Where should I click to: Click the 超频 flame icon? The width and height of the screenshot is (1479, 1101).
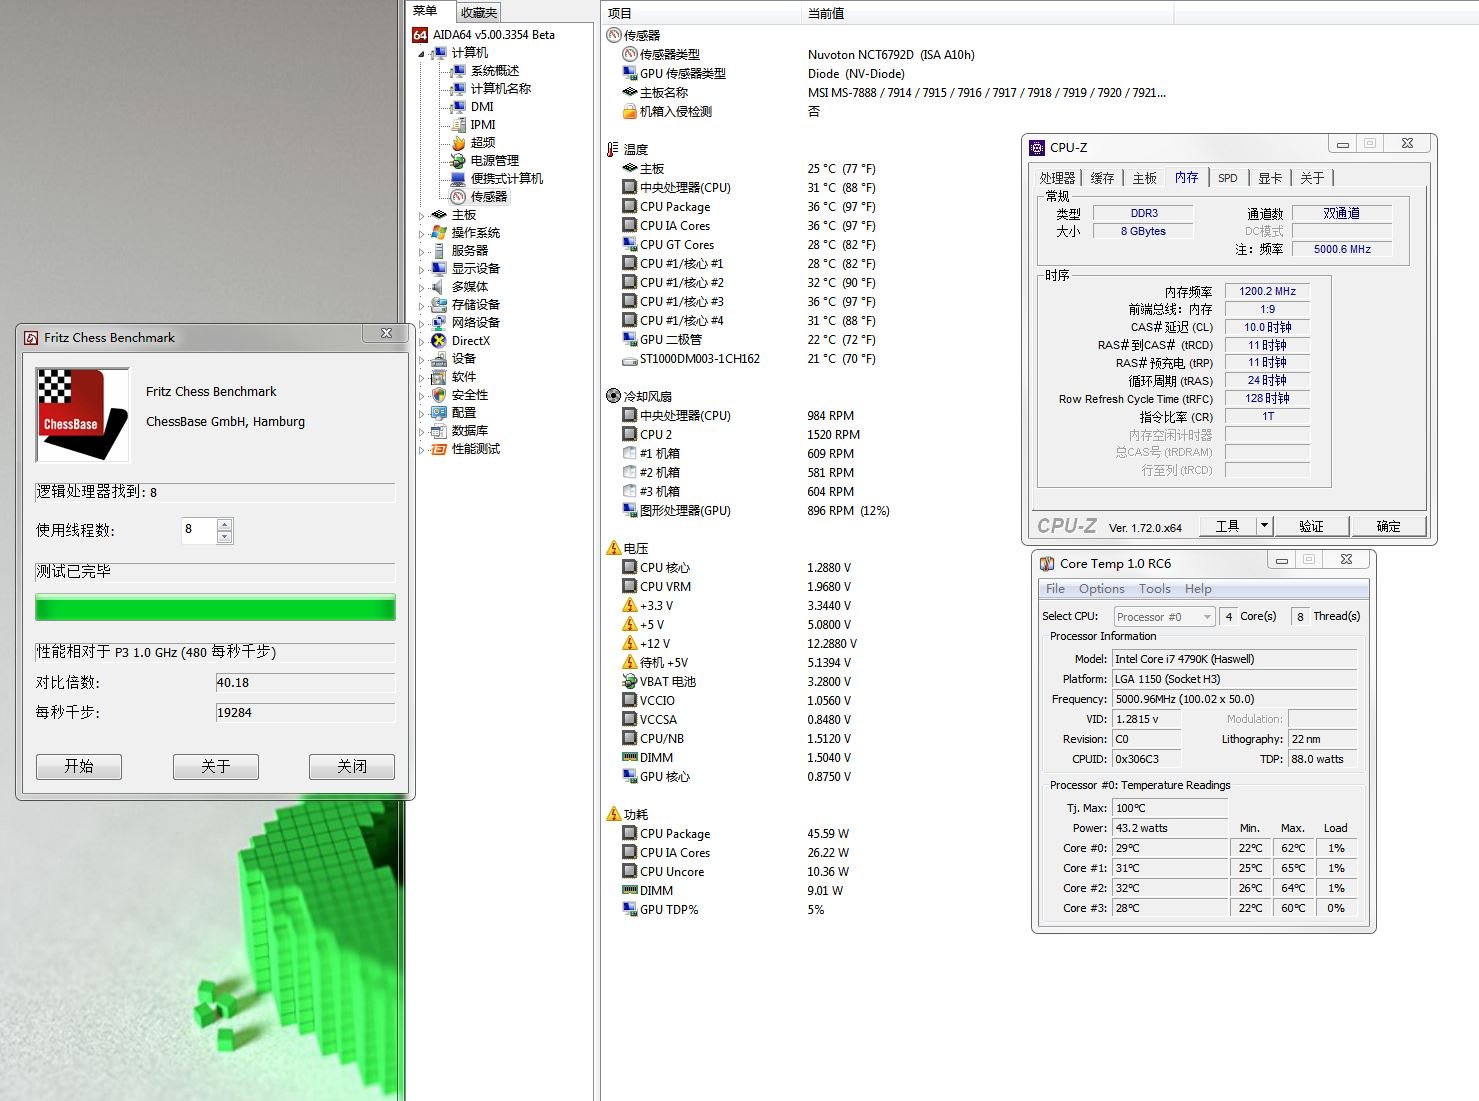[x=458, y=143]
